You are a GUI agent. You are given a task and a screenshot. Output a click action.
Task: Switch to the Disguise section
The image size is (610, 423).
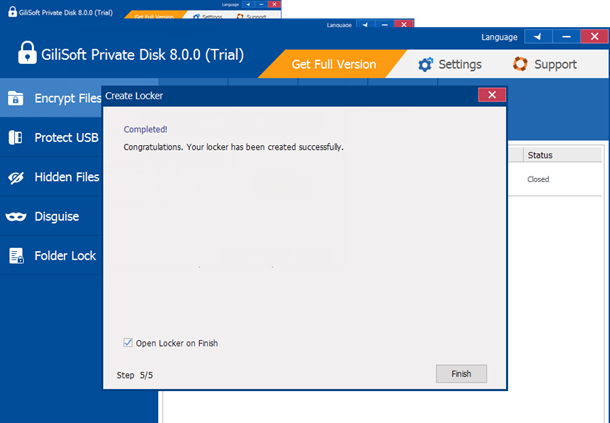(51, 216)
